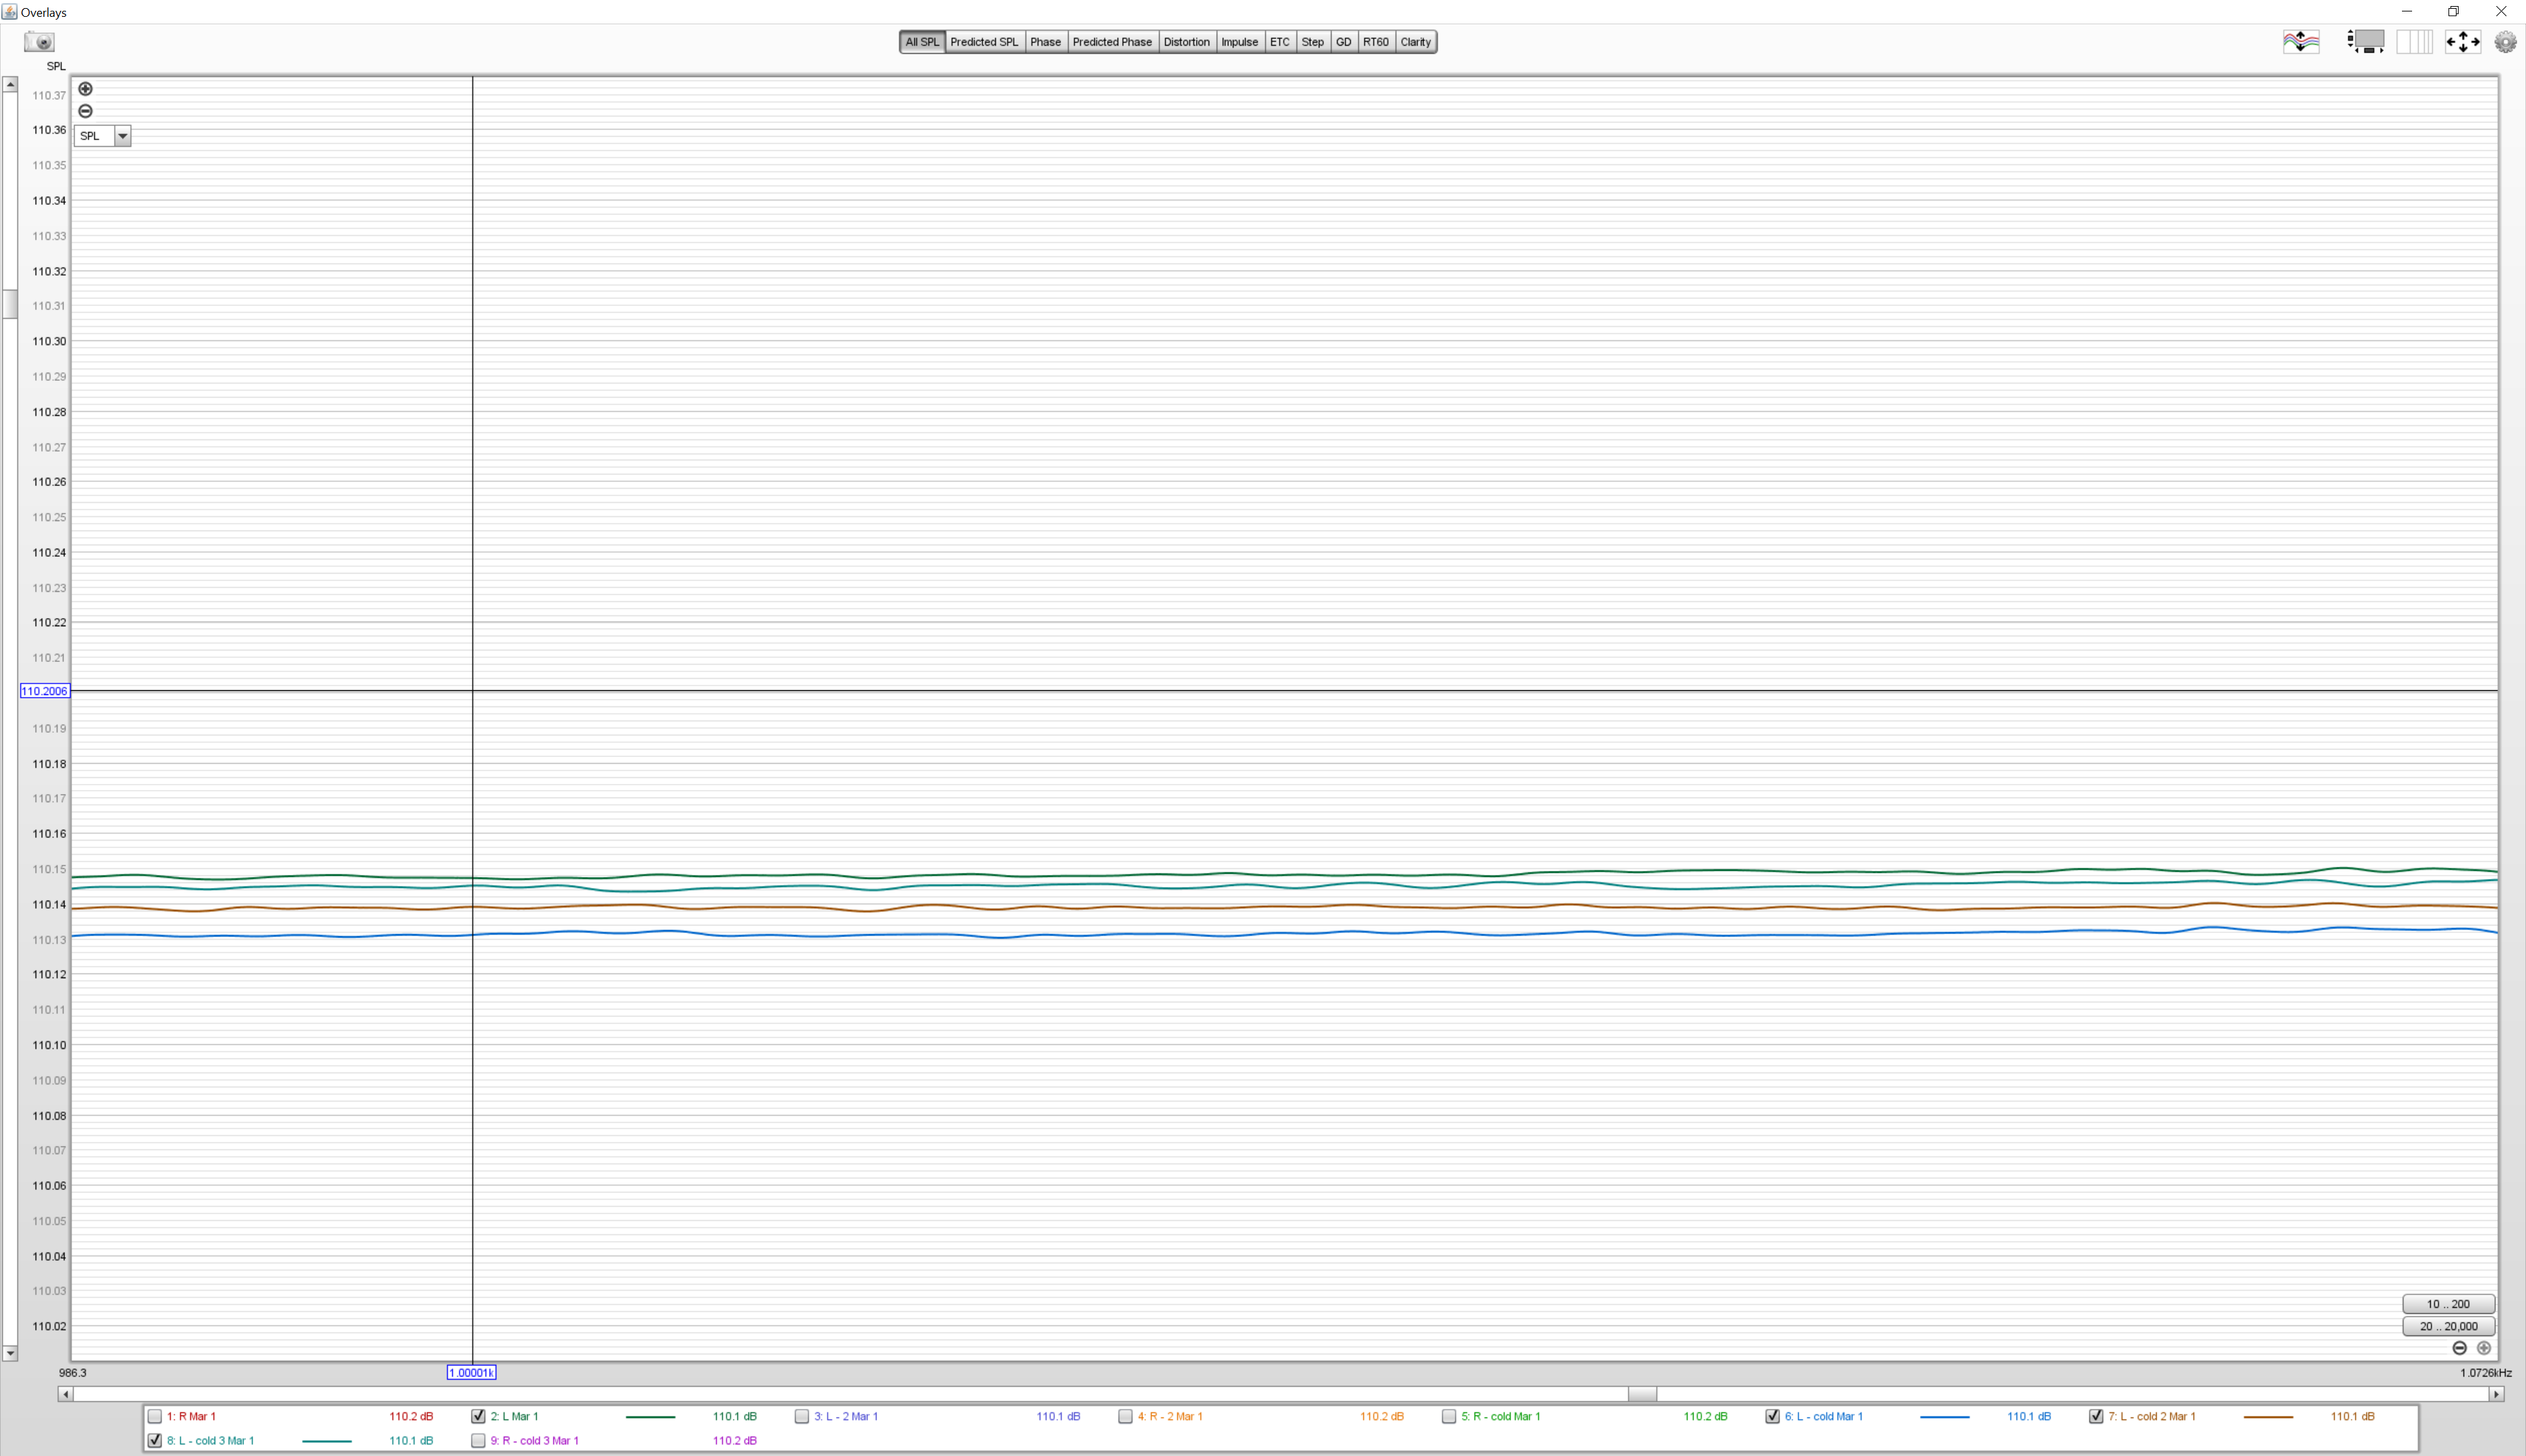Open the graph limits arrows icon

2462,42
